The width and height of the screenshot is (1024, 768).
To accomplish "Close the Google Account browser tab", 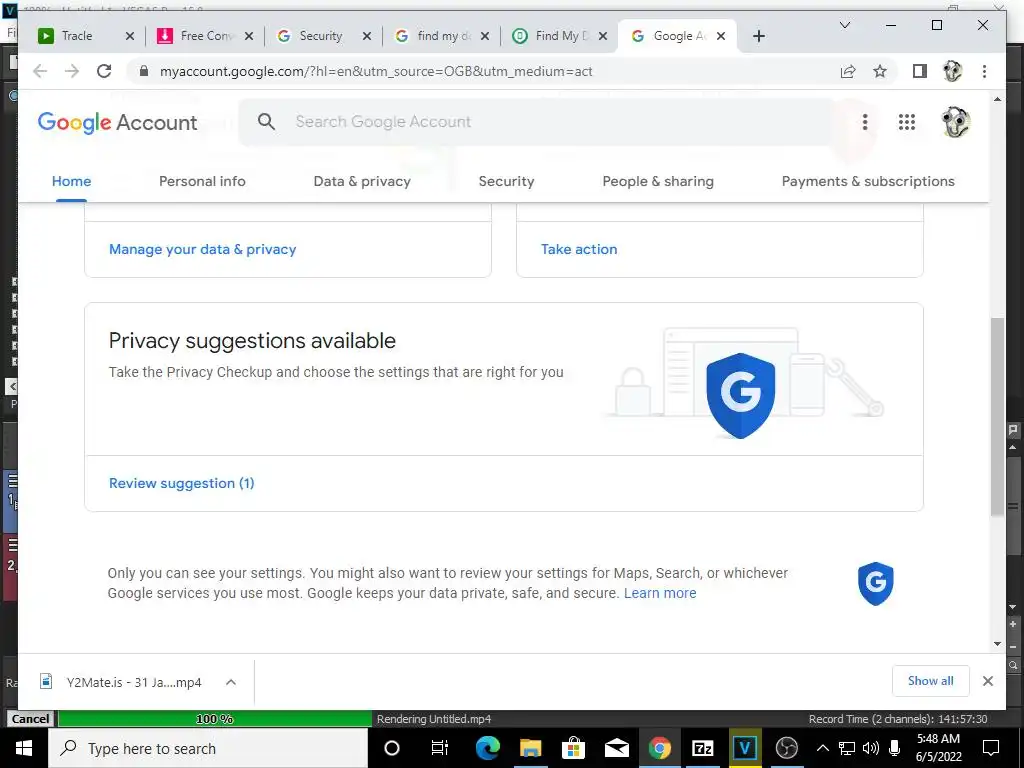I will [x=721, y=36].
